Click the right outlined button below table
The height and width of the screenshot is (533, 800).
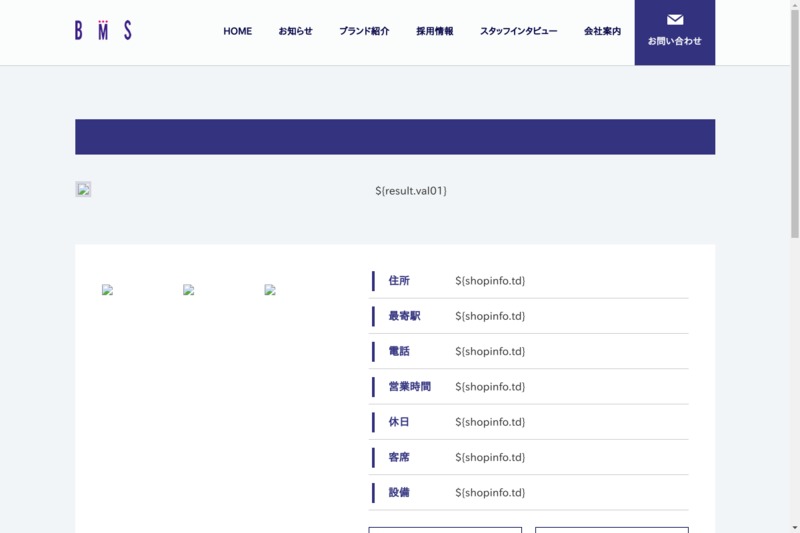[611, 529]
